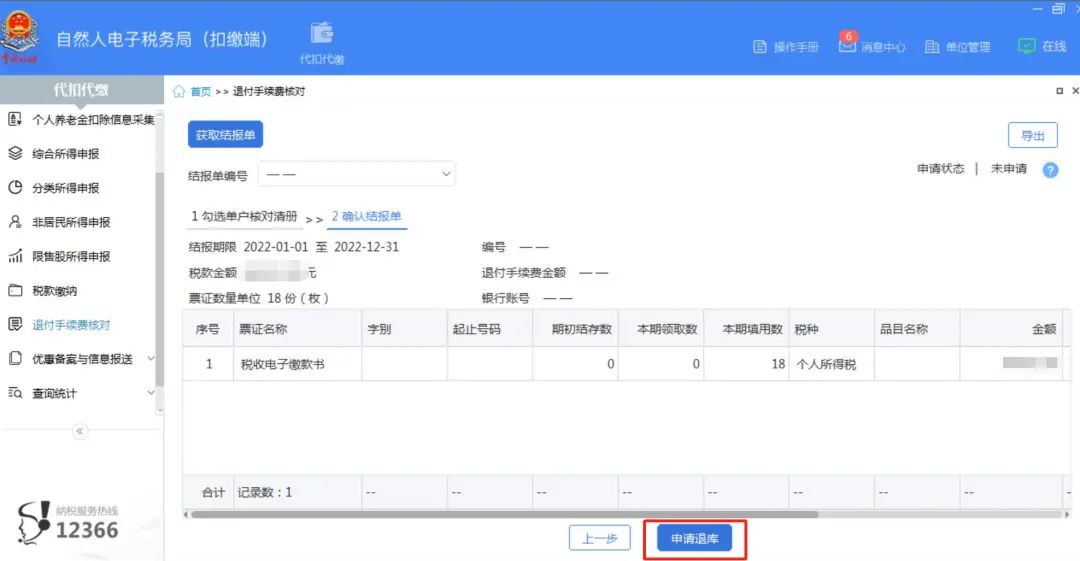The image size is (1080, 561).
Task: Click the blue help question mark icon
Action: (x=1050, y=170)
